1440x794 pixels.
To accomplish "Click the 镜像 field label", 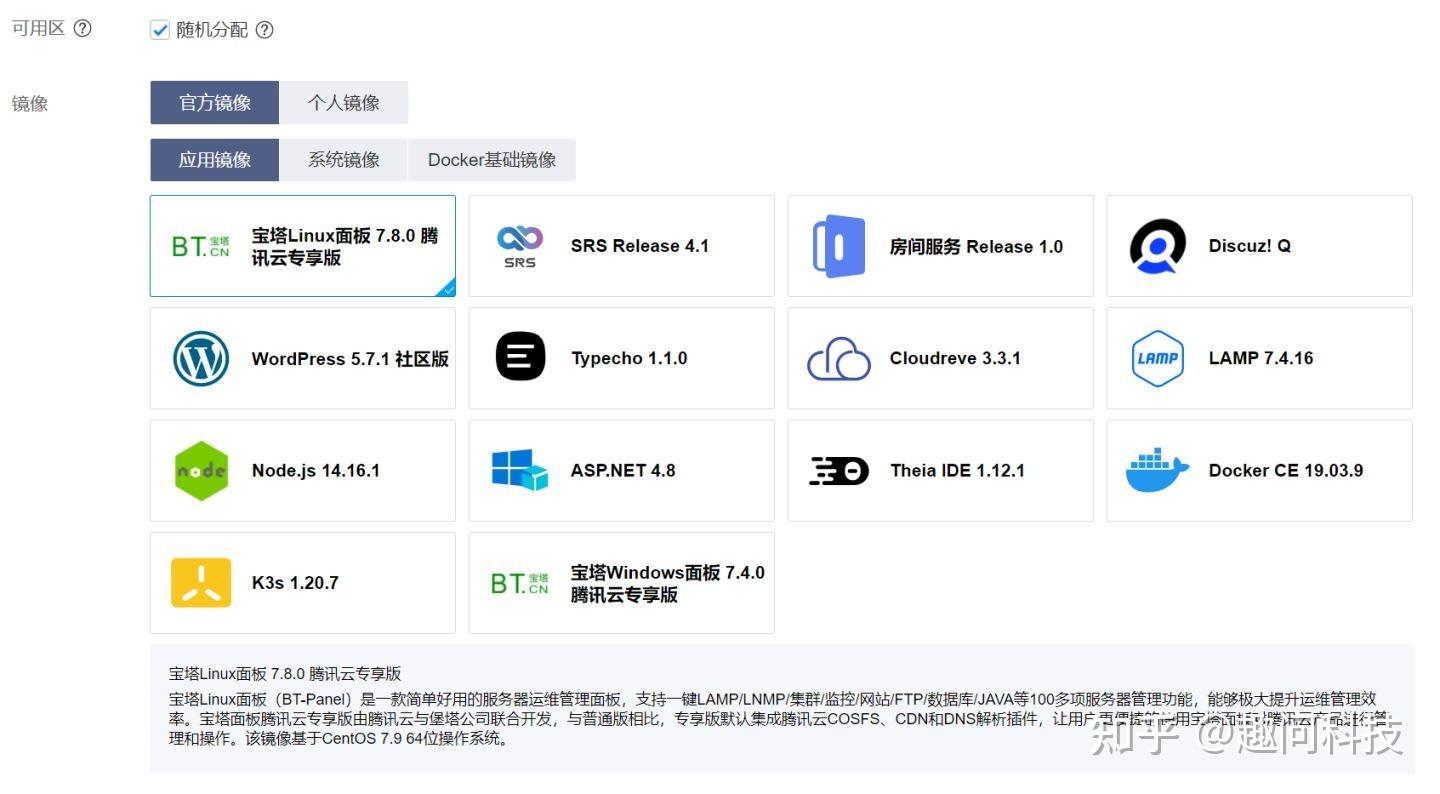I will (30, 103).
